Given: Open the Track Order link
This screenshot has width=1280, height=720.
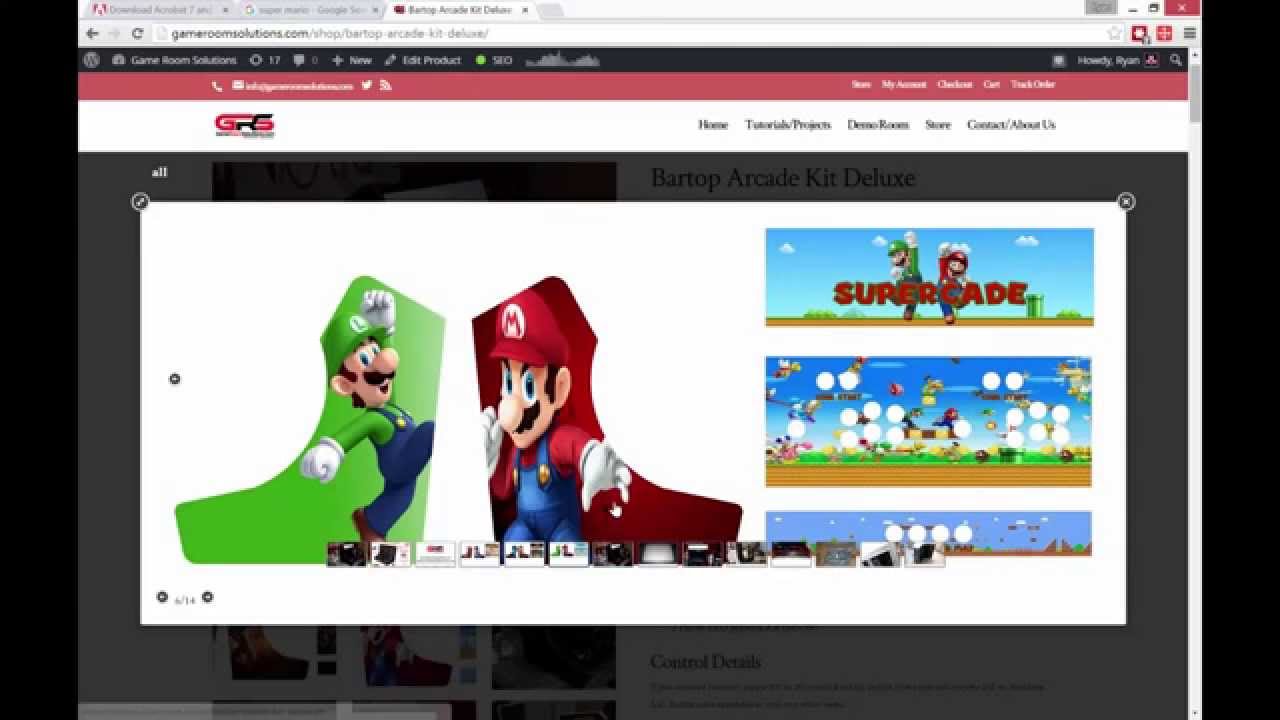Looking at the screenshot, I should 1033,85.
